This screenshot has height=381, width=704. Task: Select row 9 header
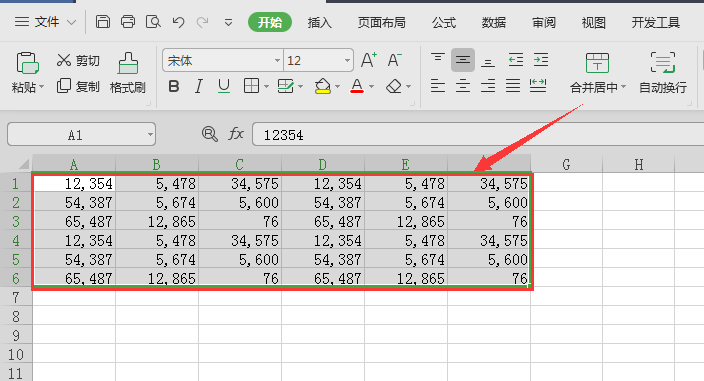16,335
